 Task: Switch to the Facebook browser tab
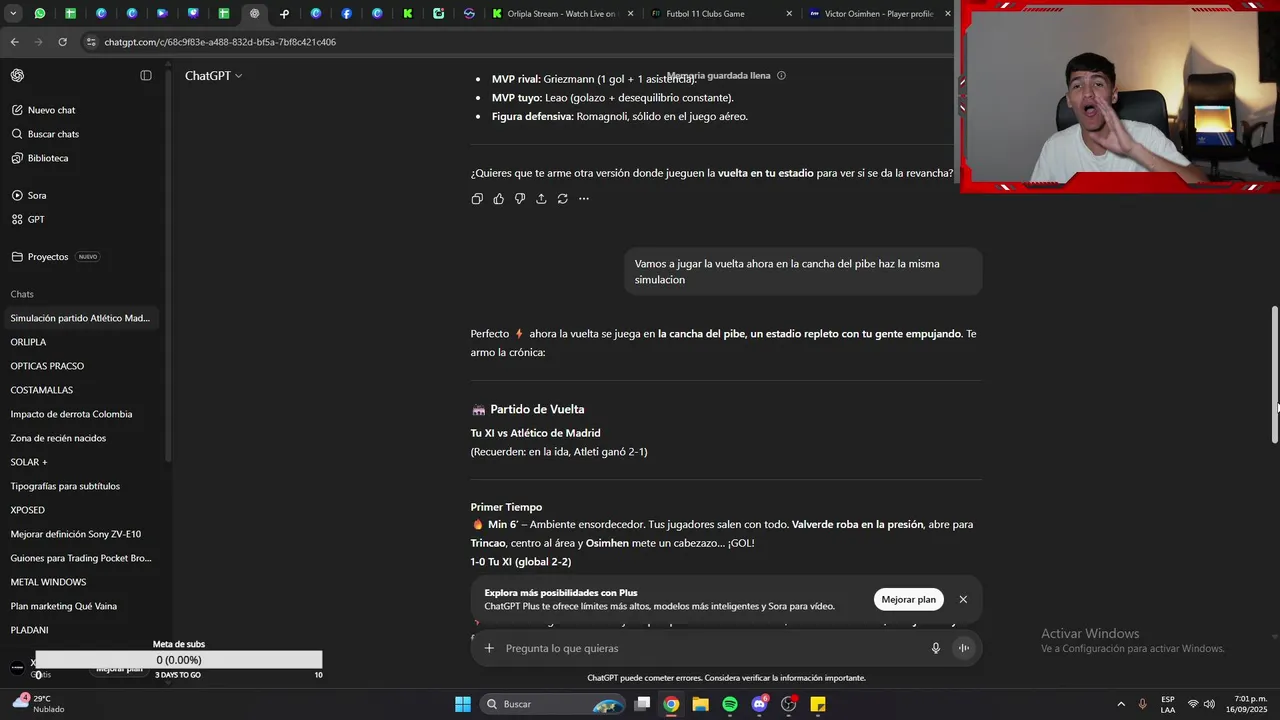click(346, 14)
